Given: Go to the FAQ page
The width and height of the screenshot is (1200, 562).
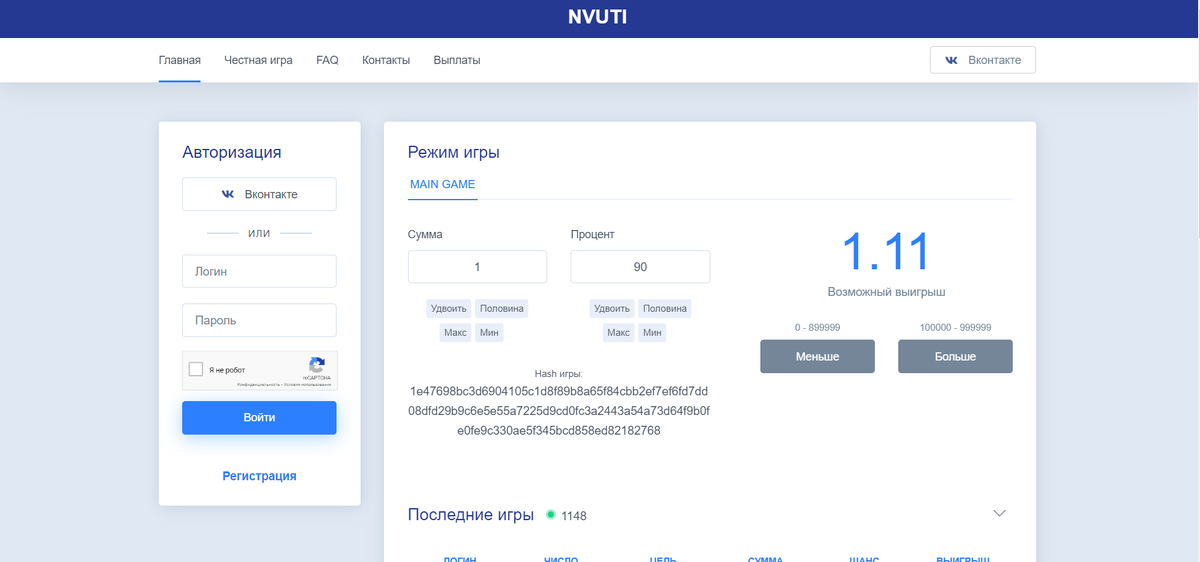Looking at the screenshot, I should click(327, 60).
